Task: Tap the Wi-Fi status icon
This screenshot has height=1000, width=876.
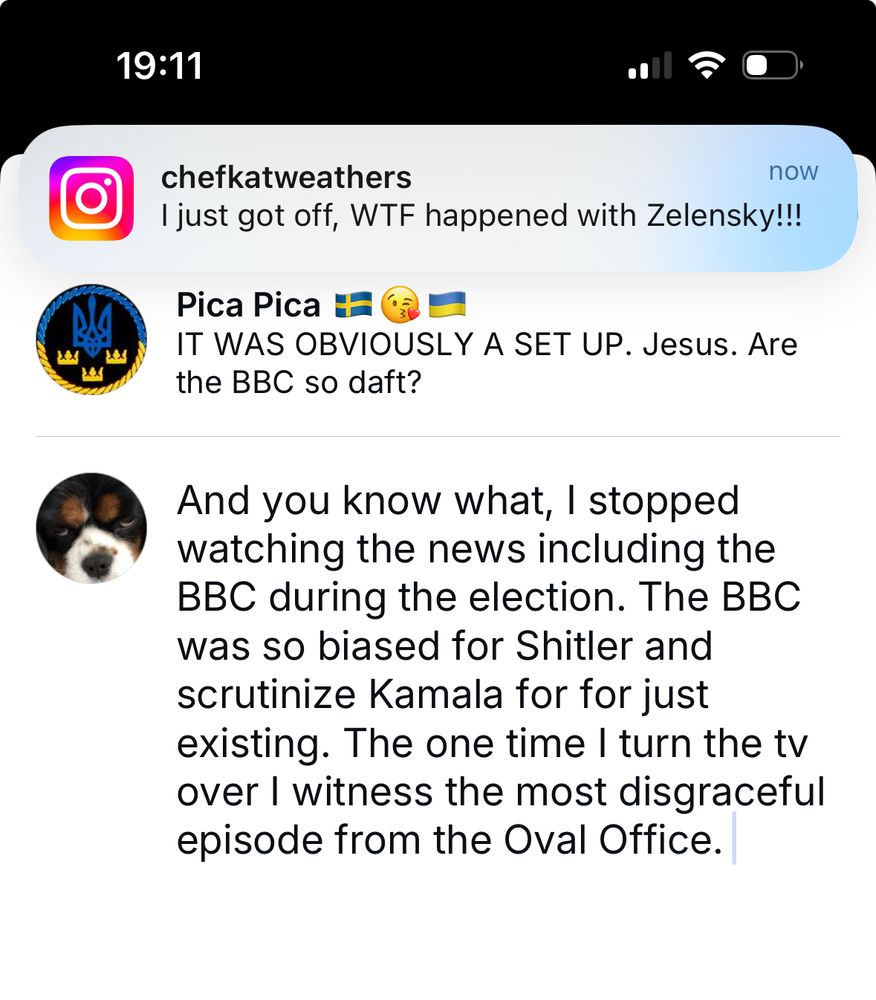Action: point(706,65)
